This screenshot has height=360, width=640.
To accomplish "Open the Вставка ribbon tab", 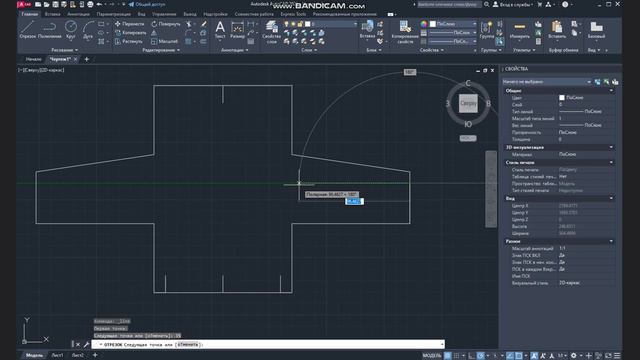I will (52, 14).
